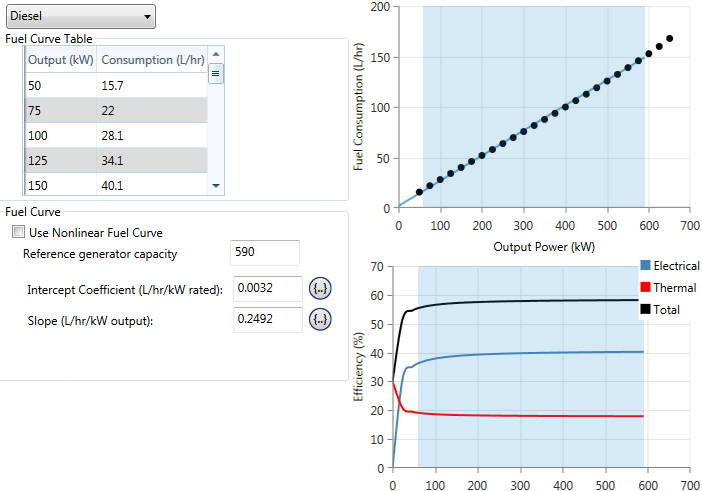Enable Use Nonlinear Fuel Curve checkbox
702x491 pixels.
click(x=18, y=232)
